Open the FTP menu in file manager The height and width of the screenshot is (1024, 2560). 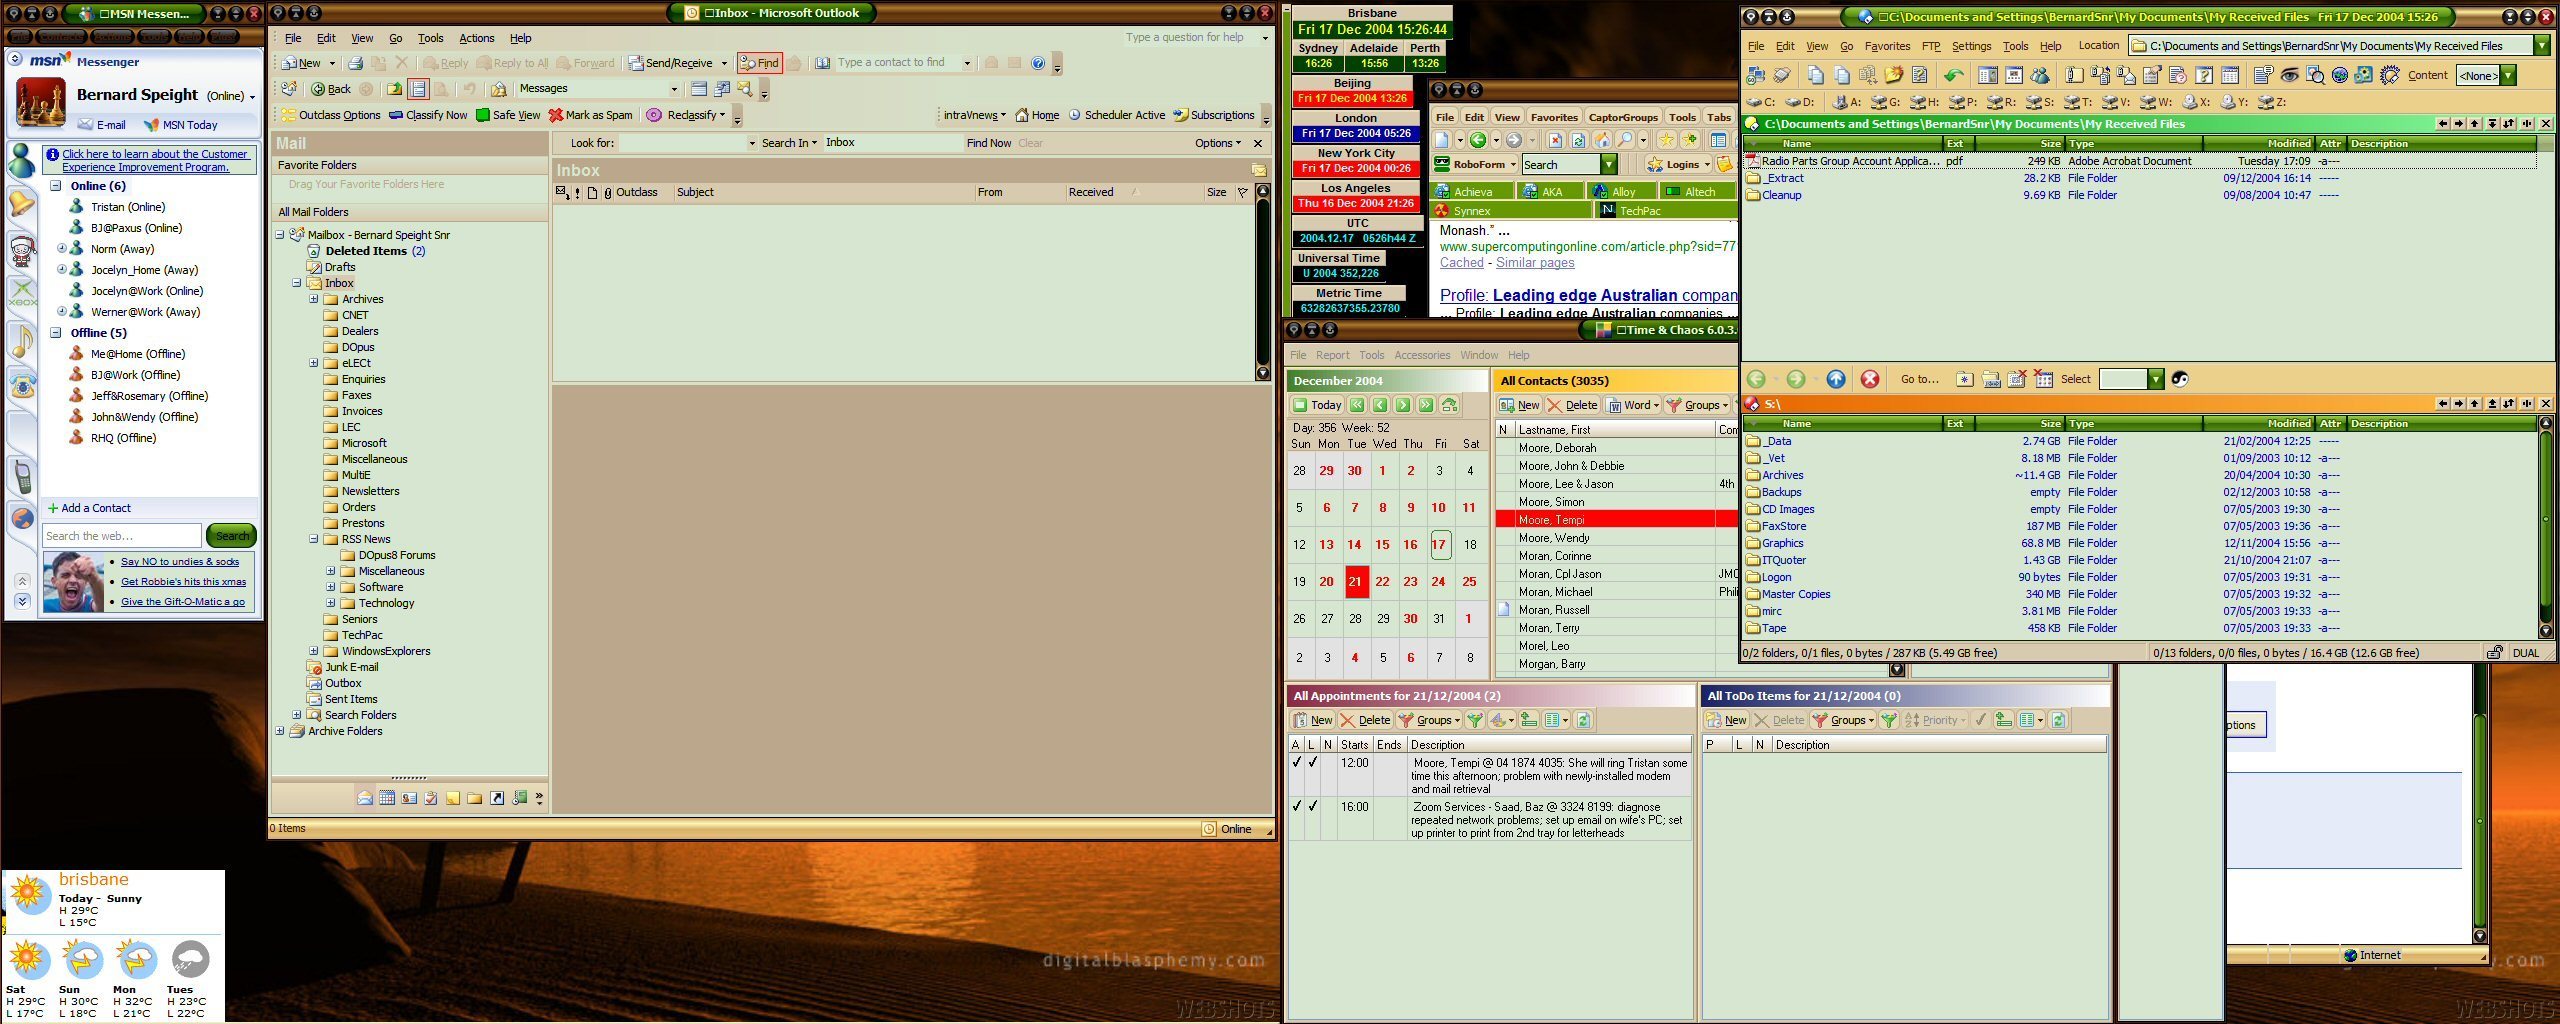tap(1930, 46)
